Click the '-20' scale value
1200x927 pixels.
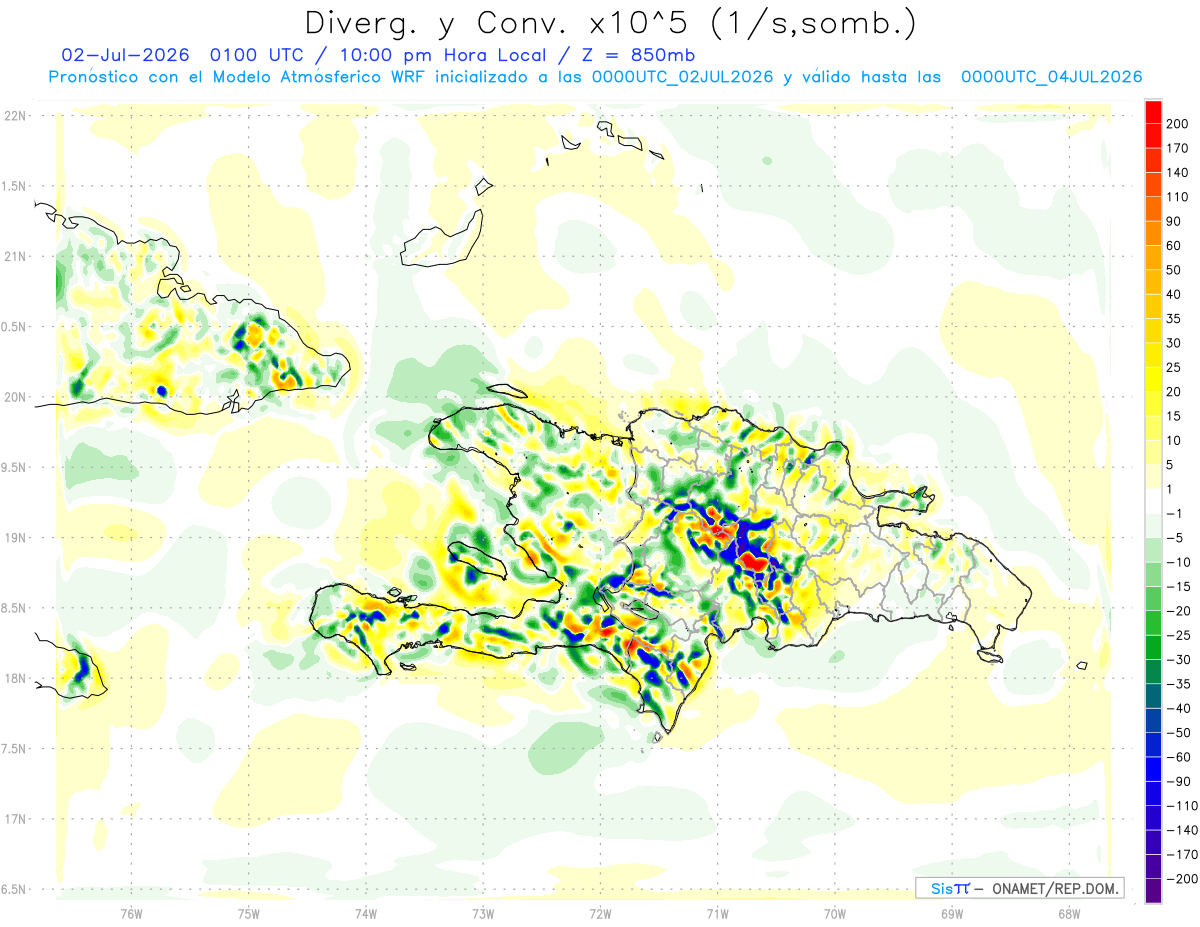(1181, 611)
